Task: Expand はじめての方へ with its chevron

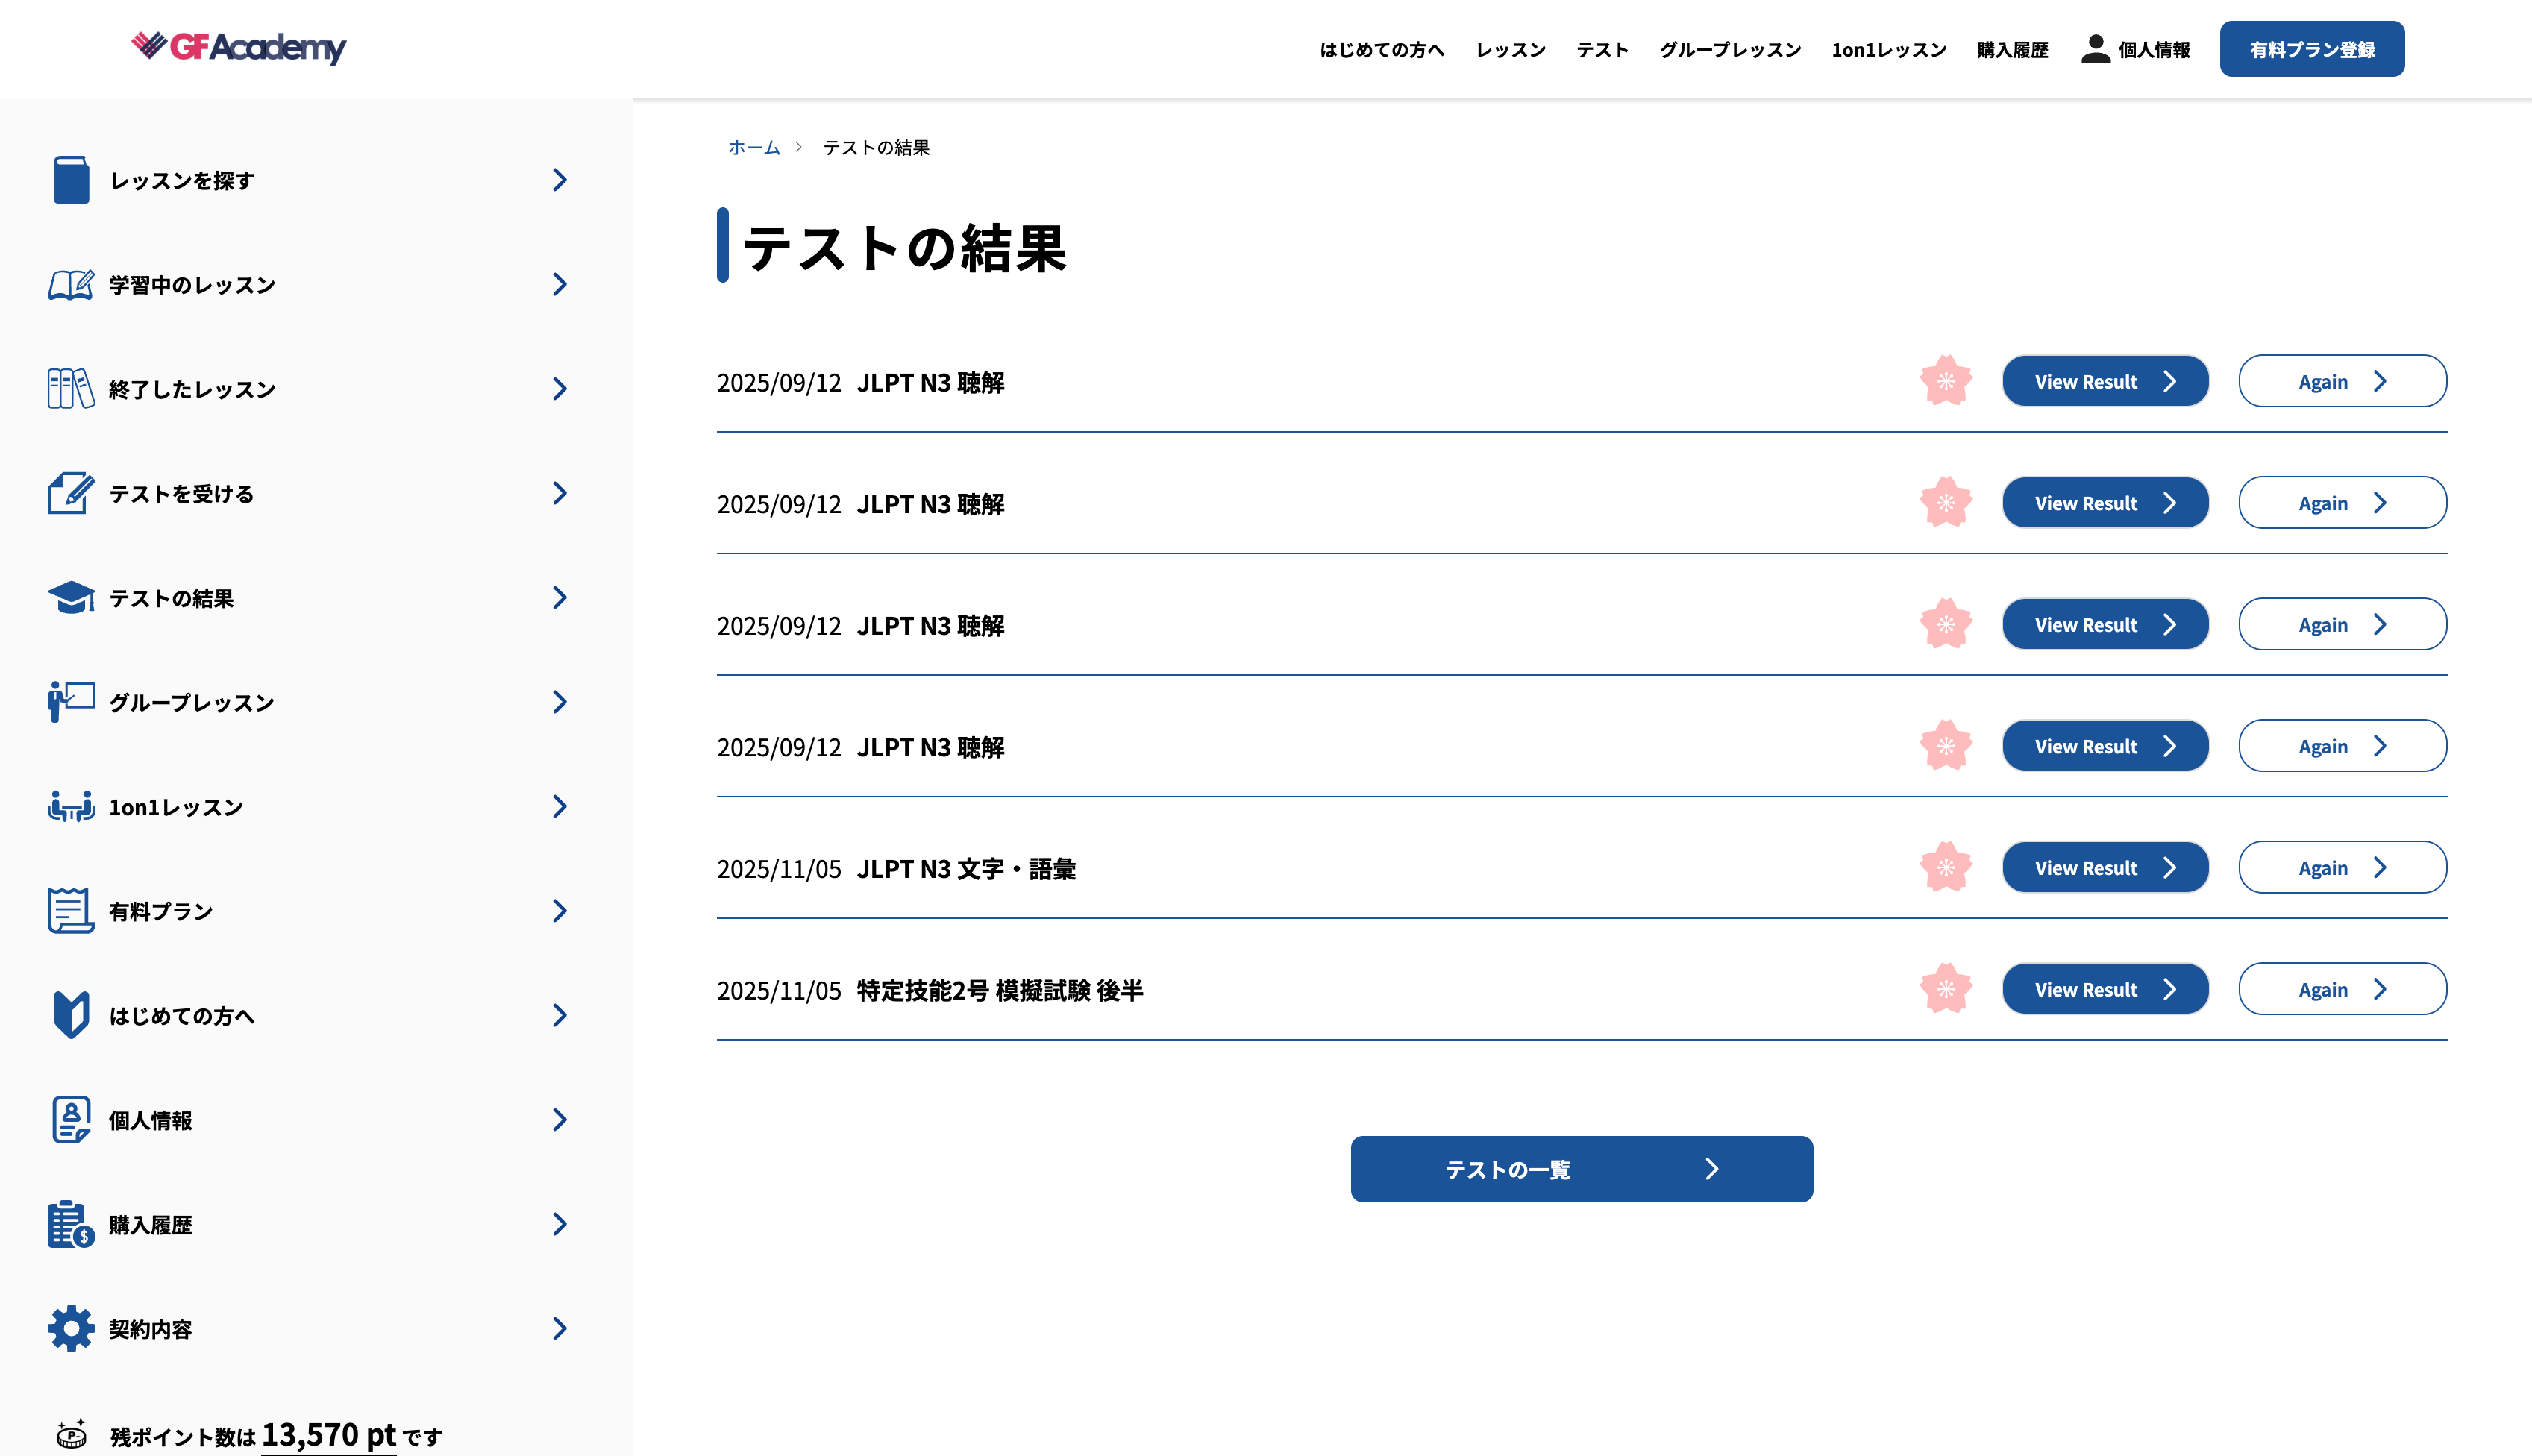Action: click(559, 1015)
